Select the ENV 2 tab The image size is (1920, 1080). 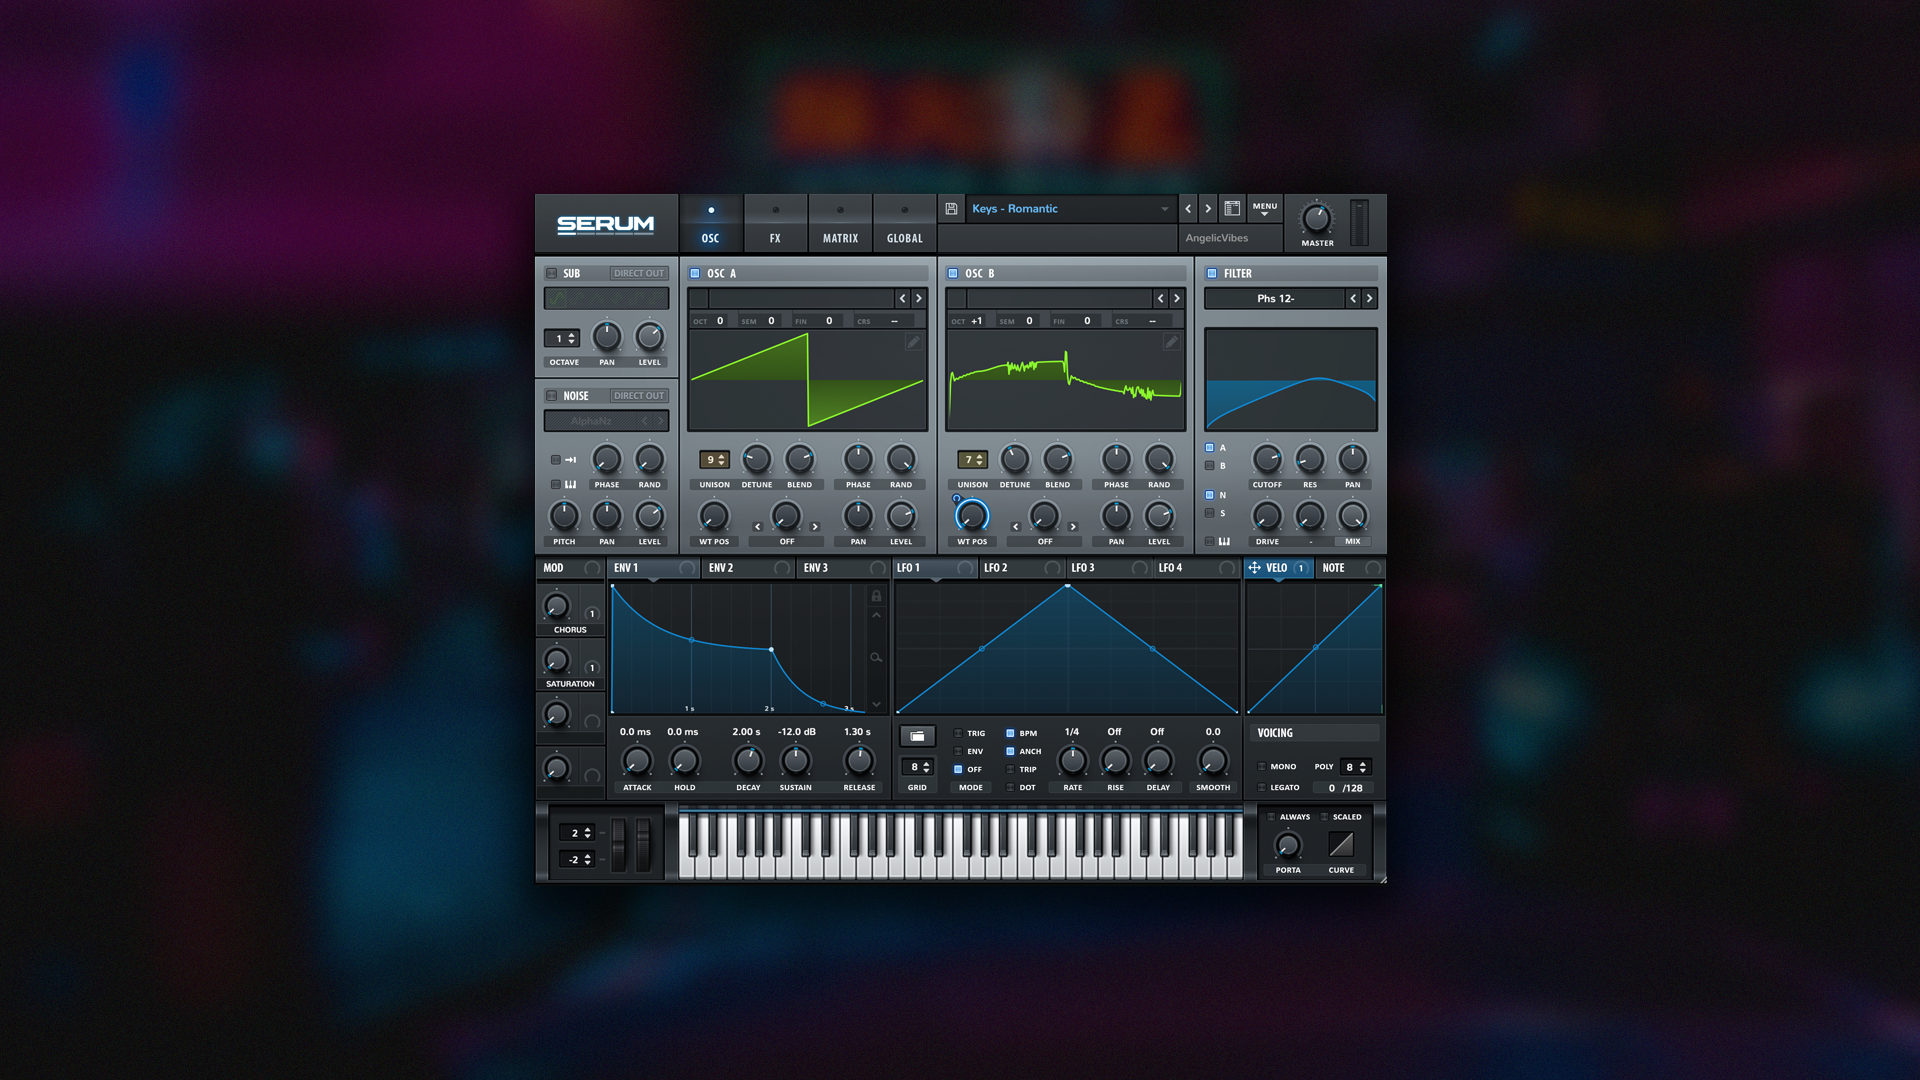pos(746,568)
